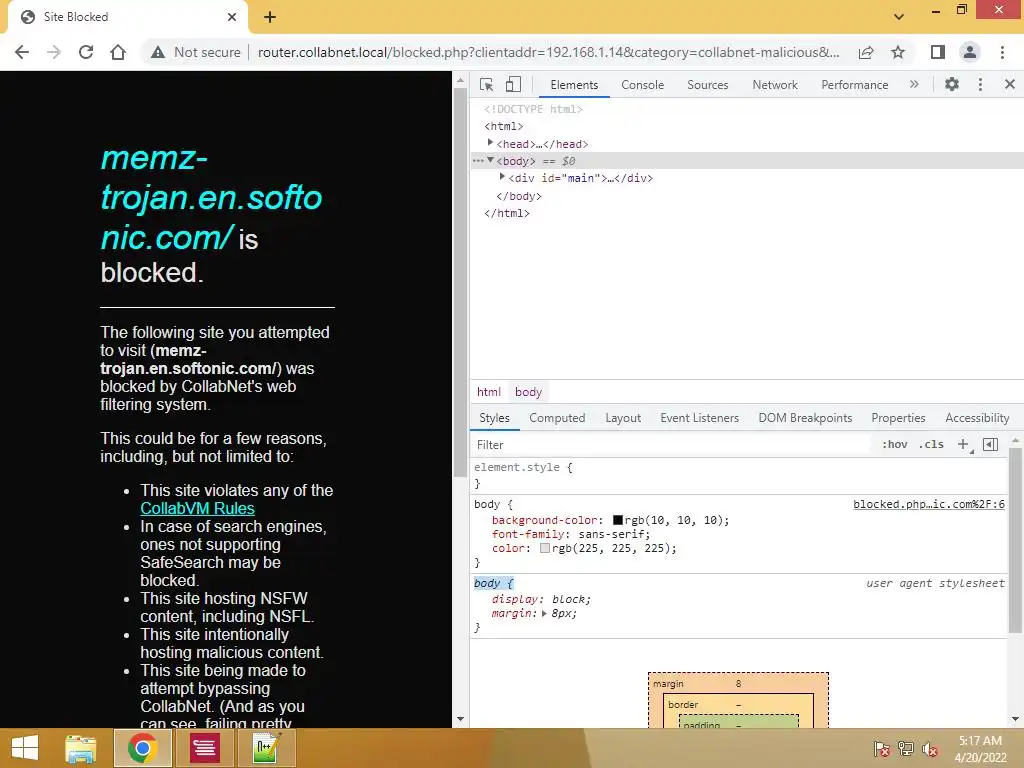Open the Styles sub-tab
Image resolution: width=1024 pixels, height=768 pixels.
[x=494, y=418]
